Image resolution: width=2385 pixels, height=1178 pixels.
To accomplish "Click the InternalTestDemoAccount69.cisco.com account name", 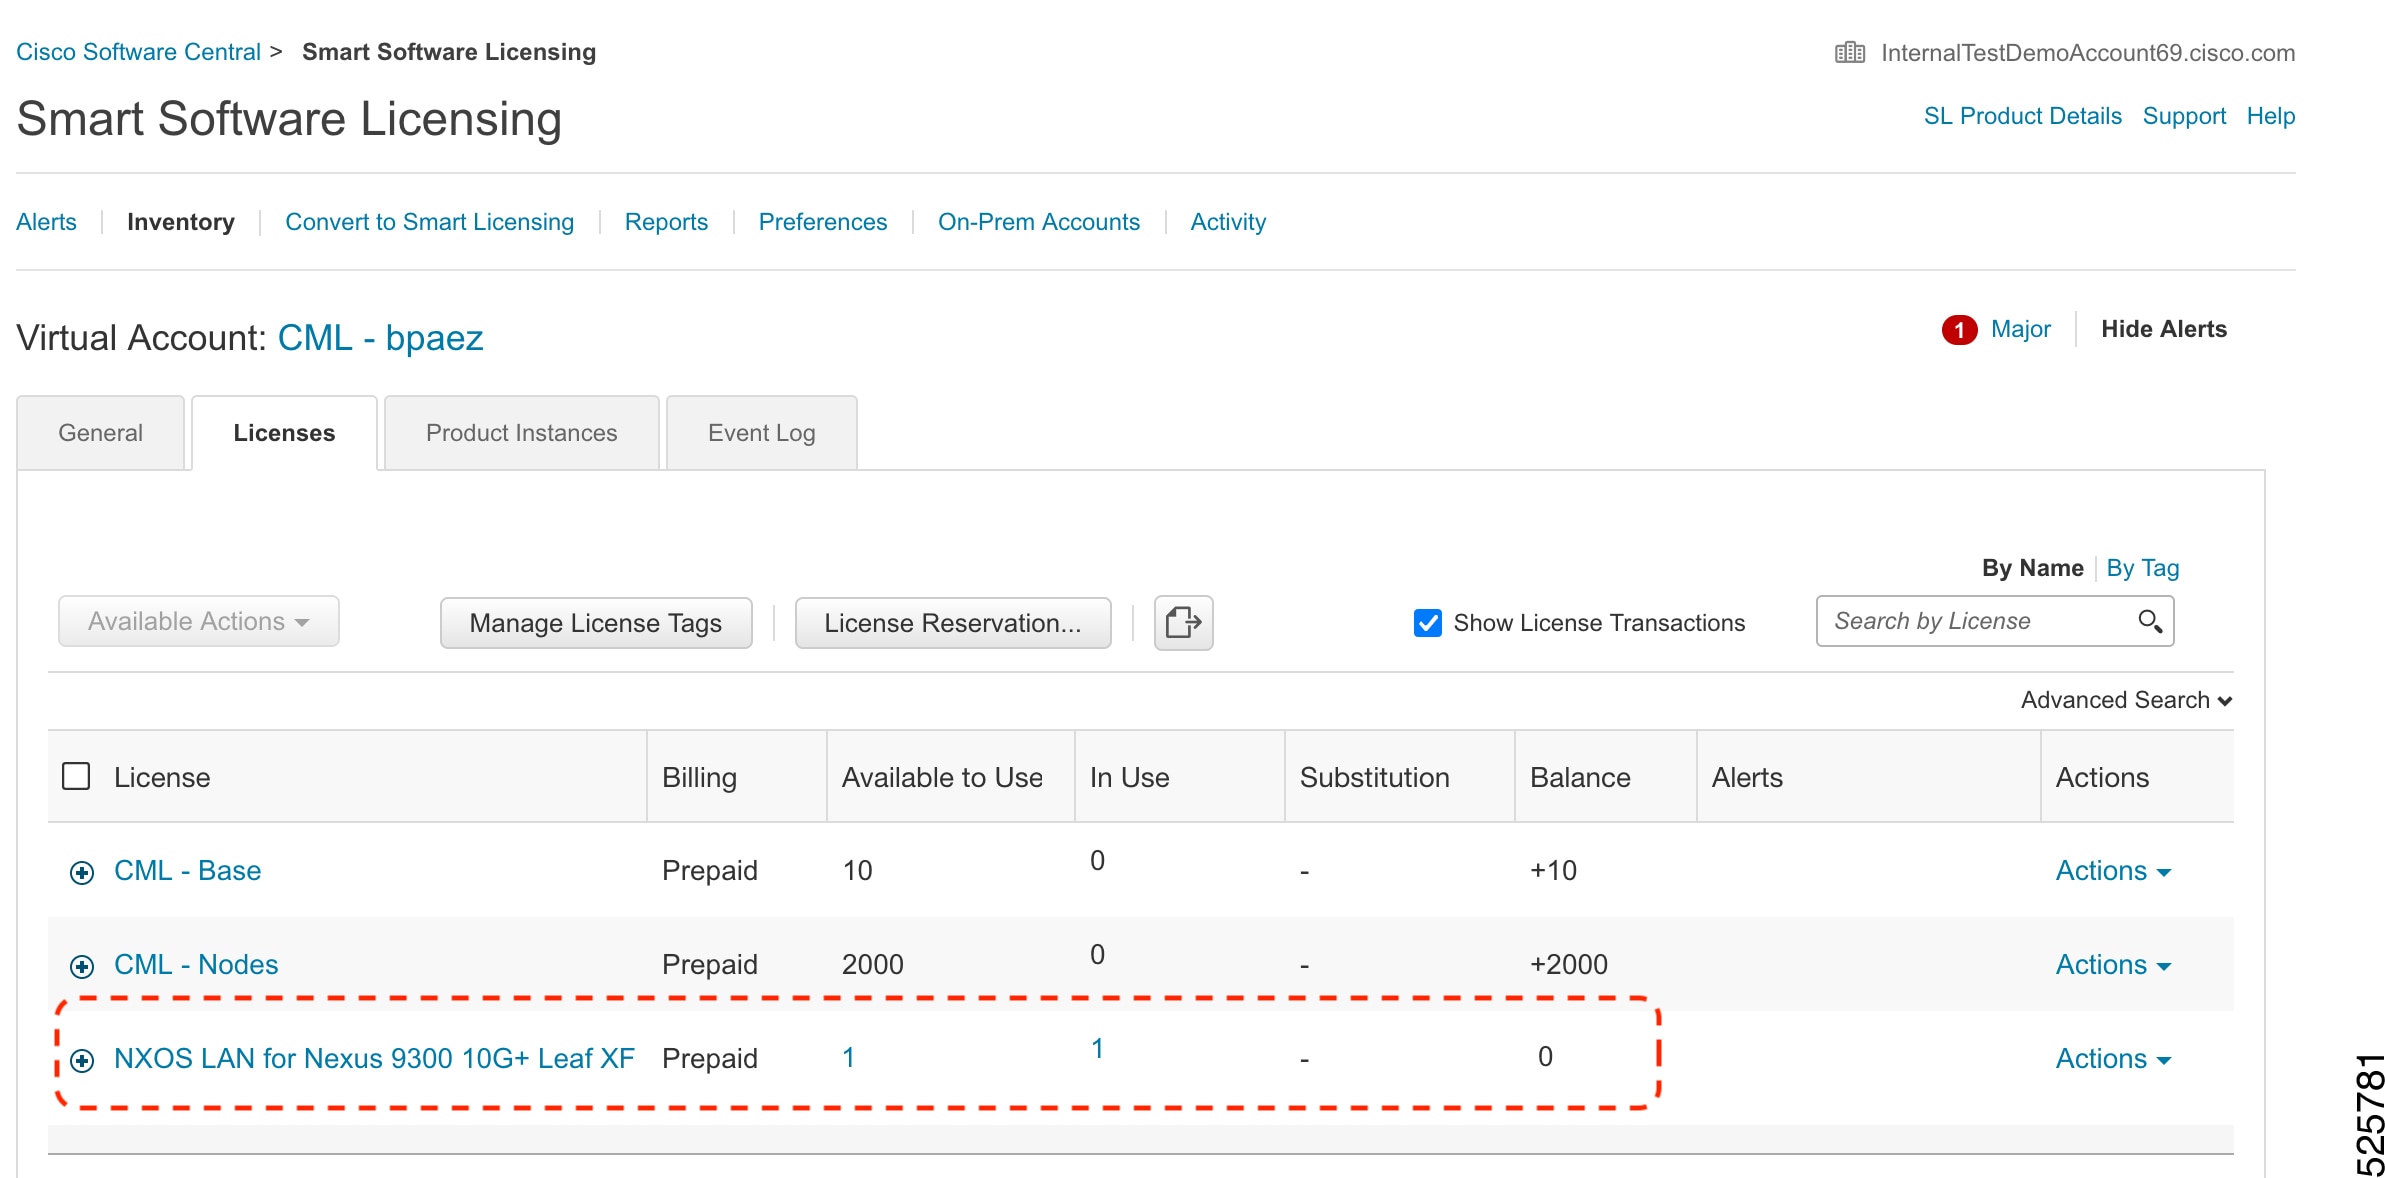I will point(2088,53).
